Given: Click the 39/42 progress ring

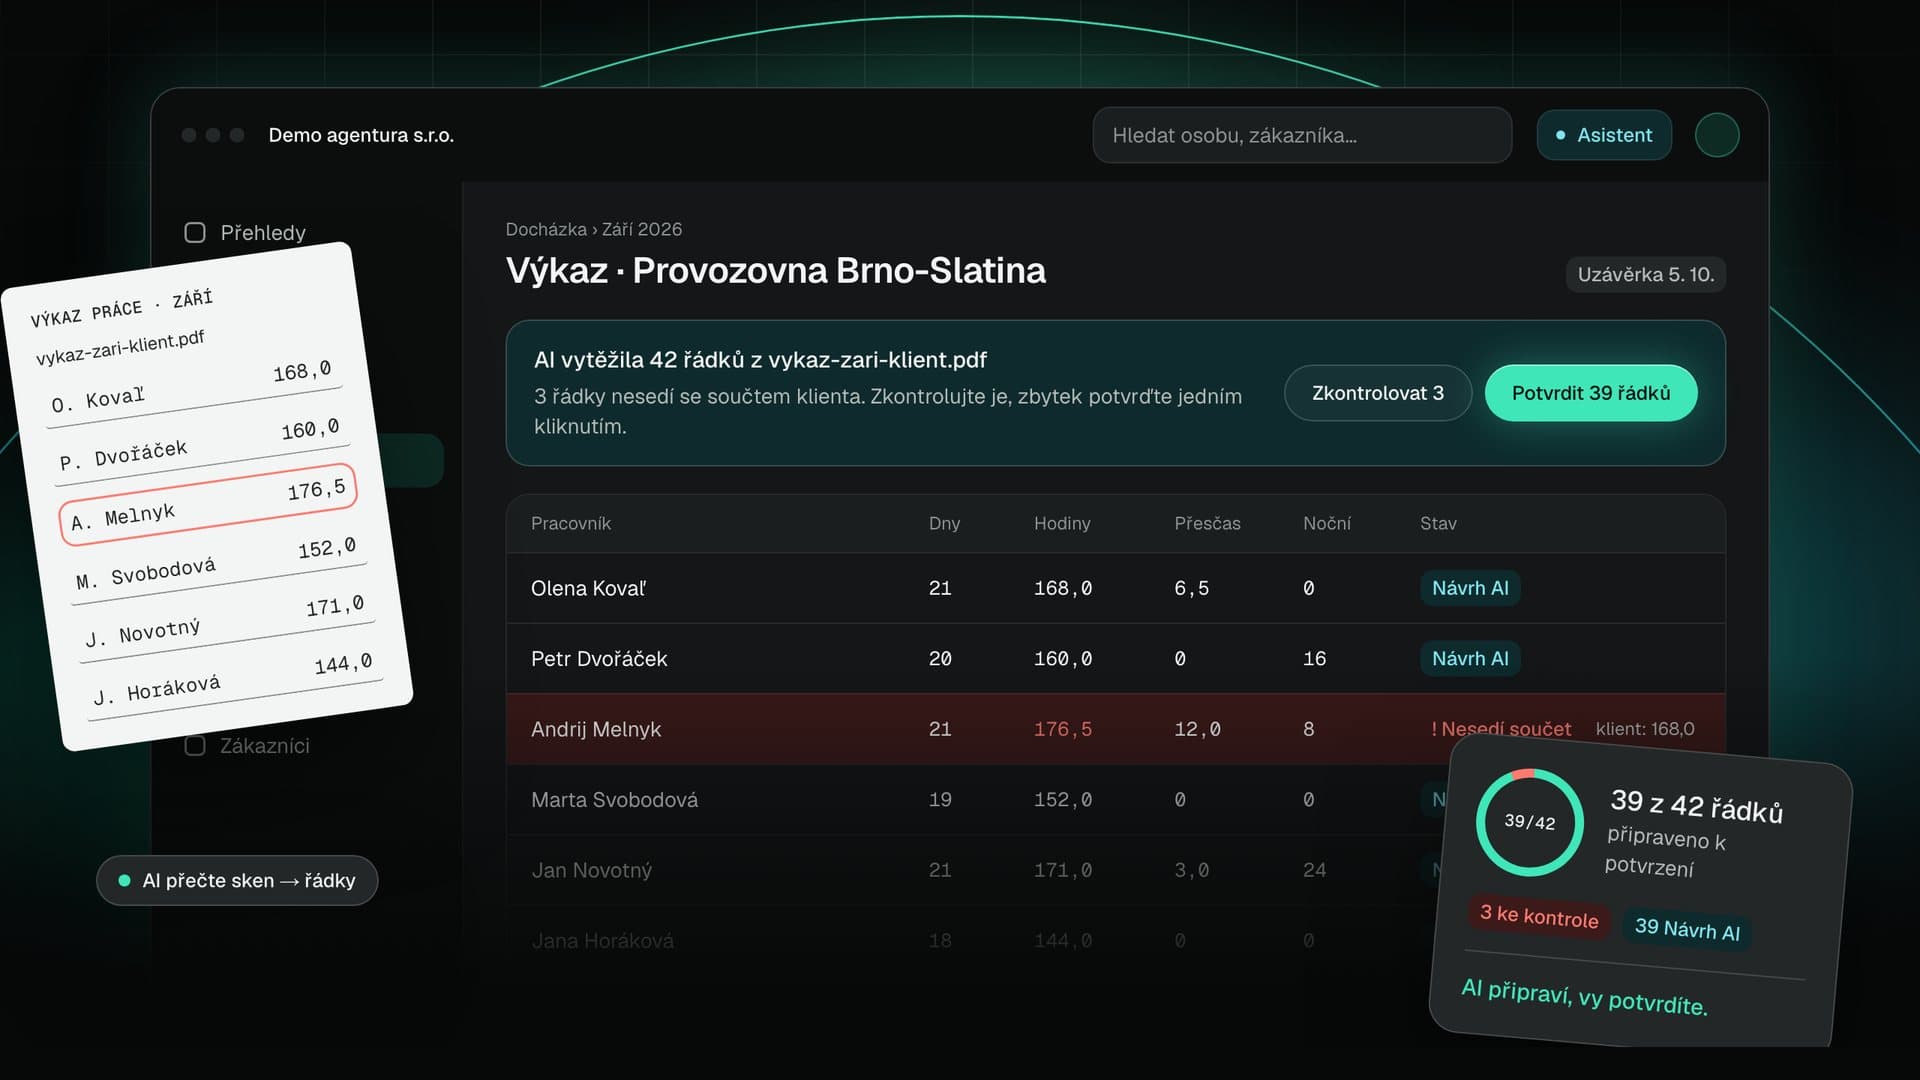Looking at the screenshot, I should pos(1529,822).
